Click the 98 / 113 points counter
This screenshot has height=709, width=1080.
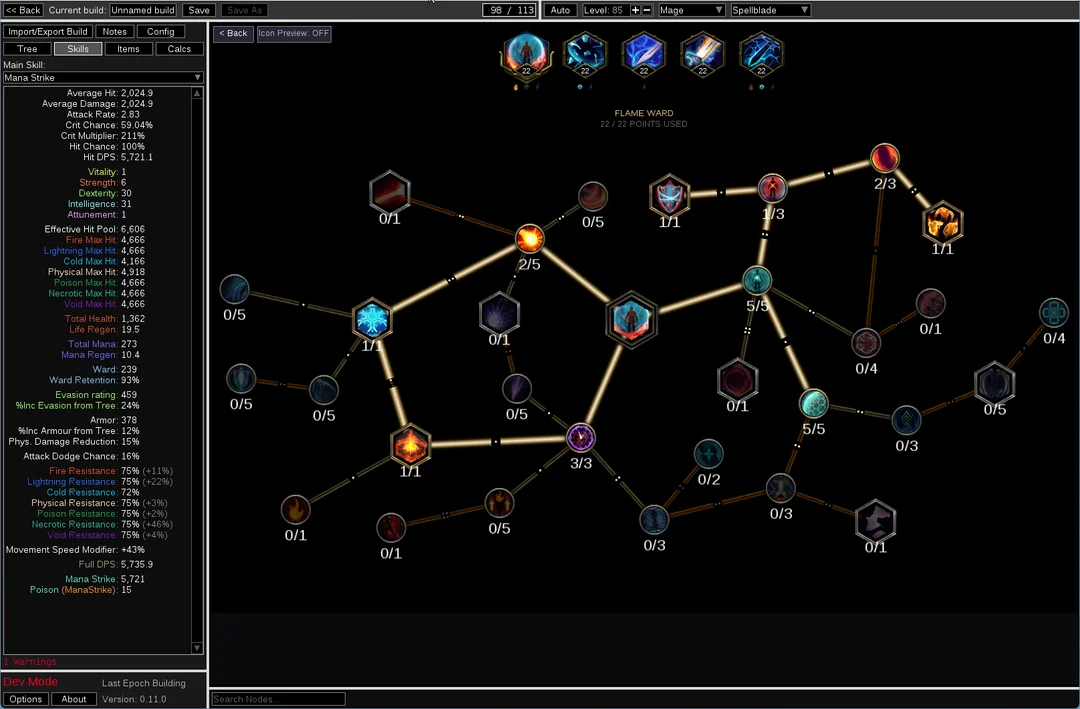point(508,10)
